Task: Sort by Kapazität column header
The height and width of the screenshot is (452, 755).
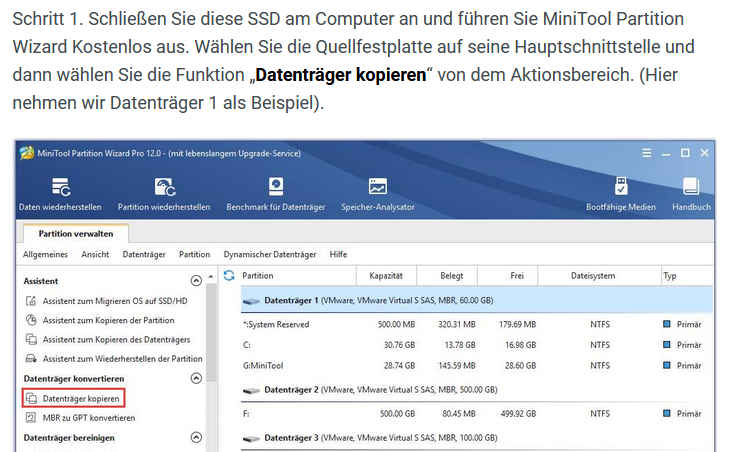Action: (386, 275)
